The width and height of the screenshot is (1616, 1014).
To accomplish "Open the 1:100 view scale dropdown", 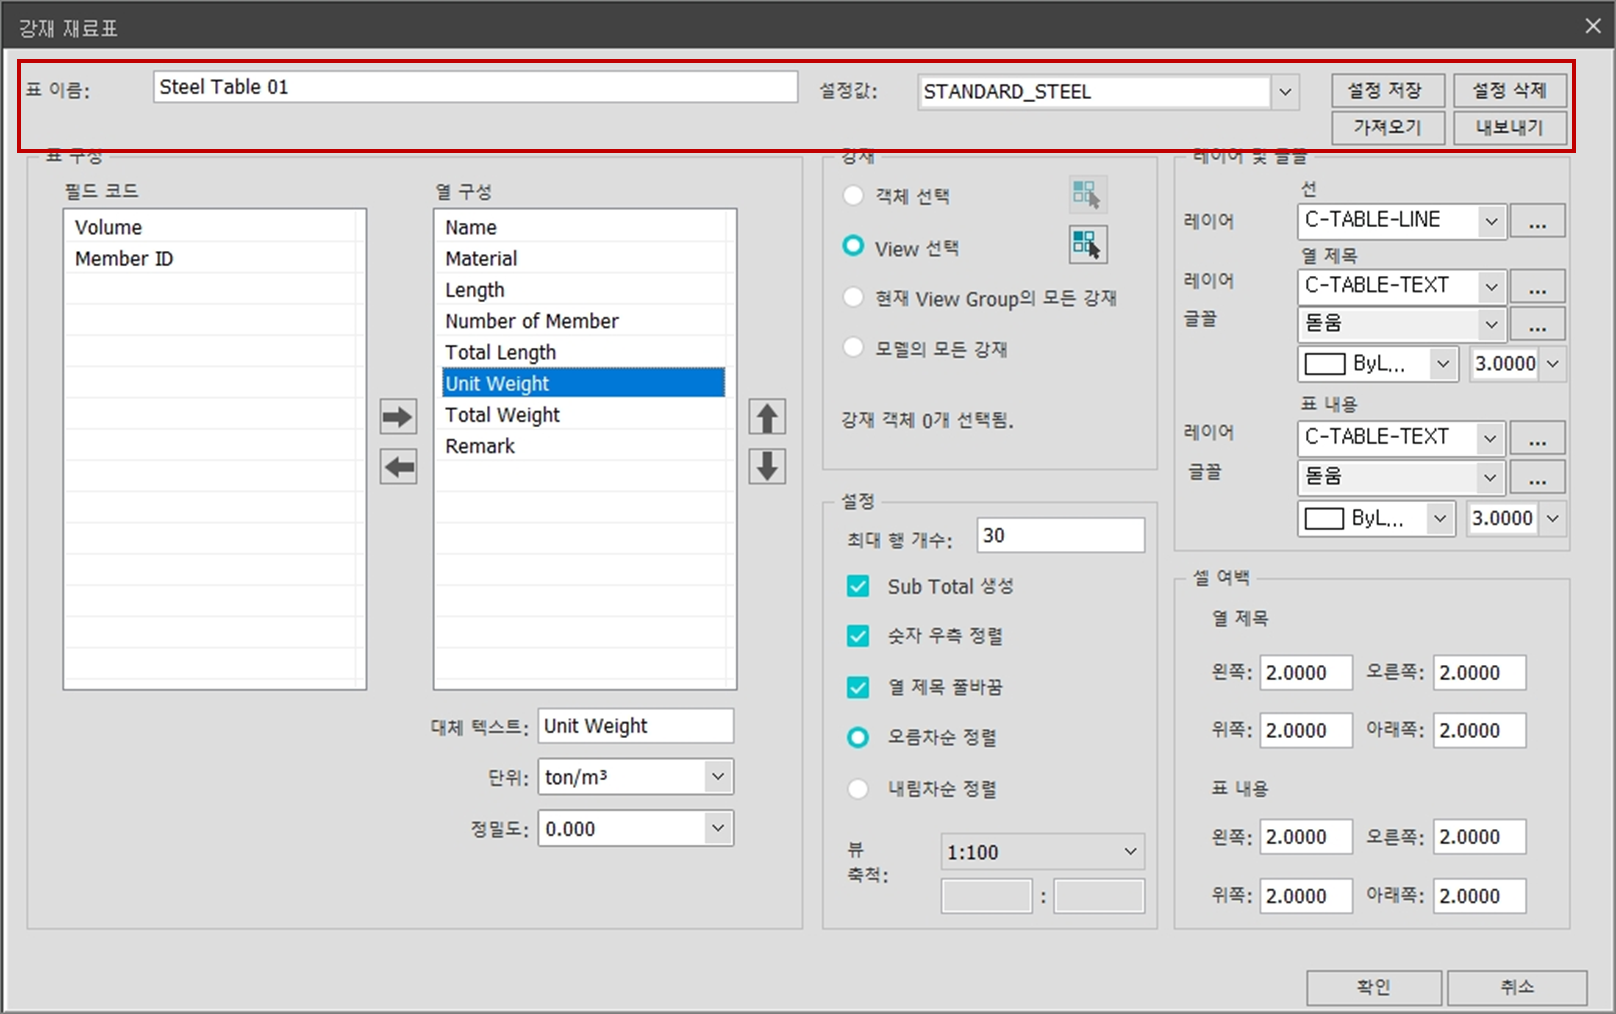I will pyautogui.click(x=1130, y=852).
